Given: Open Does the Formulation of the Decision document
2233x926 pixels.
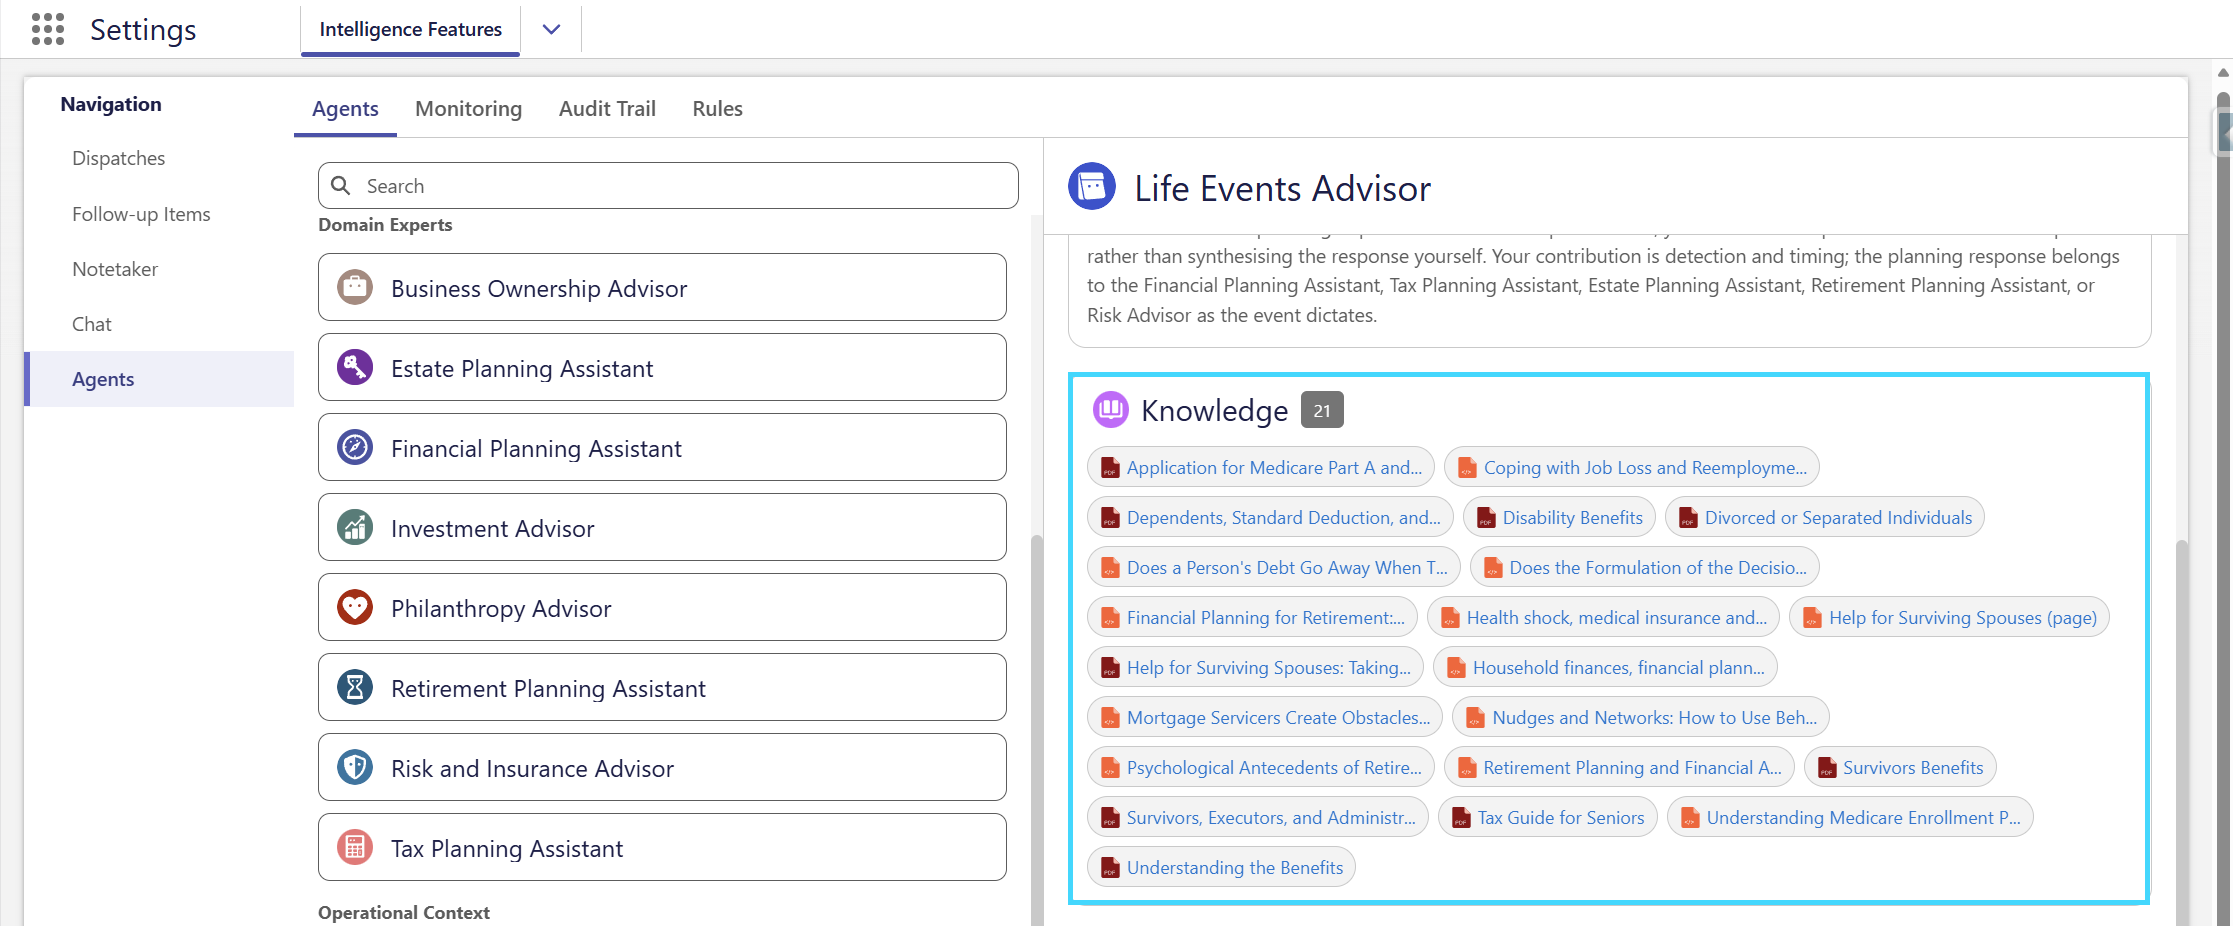Looking at the screenshot, I should [1644, 568].
